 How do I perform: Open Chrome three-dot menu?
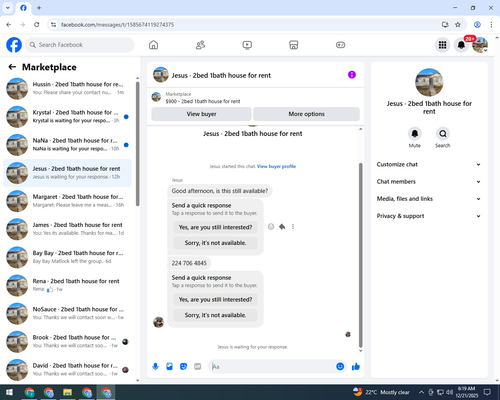pos(491,25)
